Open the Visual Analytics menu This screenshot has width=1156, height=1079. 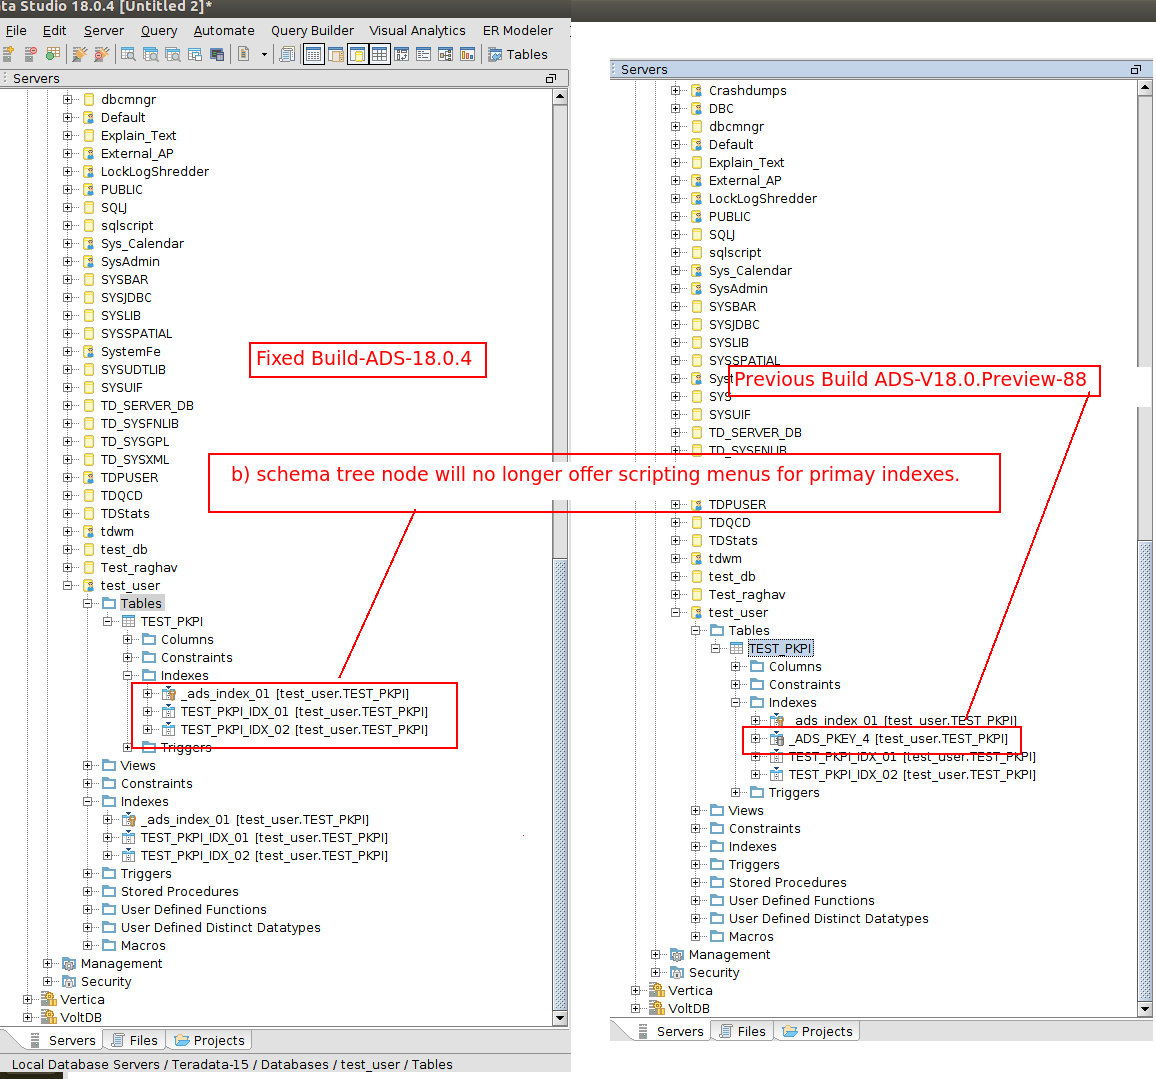point(417,30)
